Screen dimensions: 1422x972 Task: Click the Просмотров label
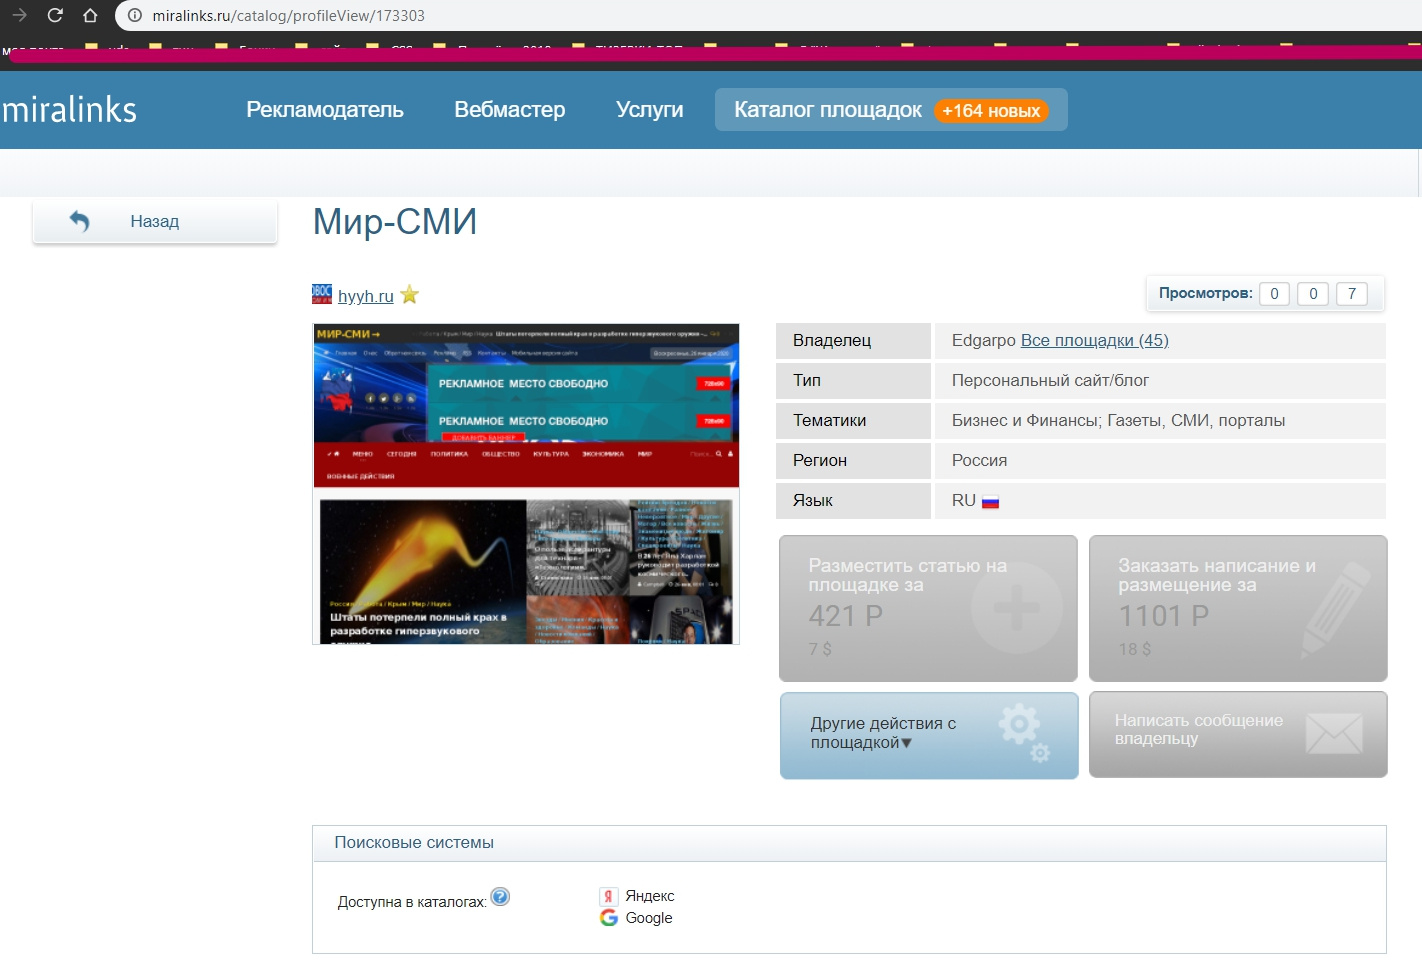(x=1205, y=293)
